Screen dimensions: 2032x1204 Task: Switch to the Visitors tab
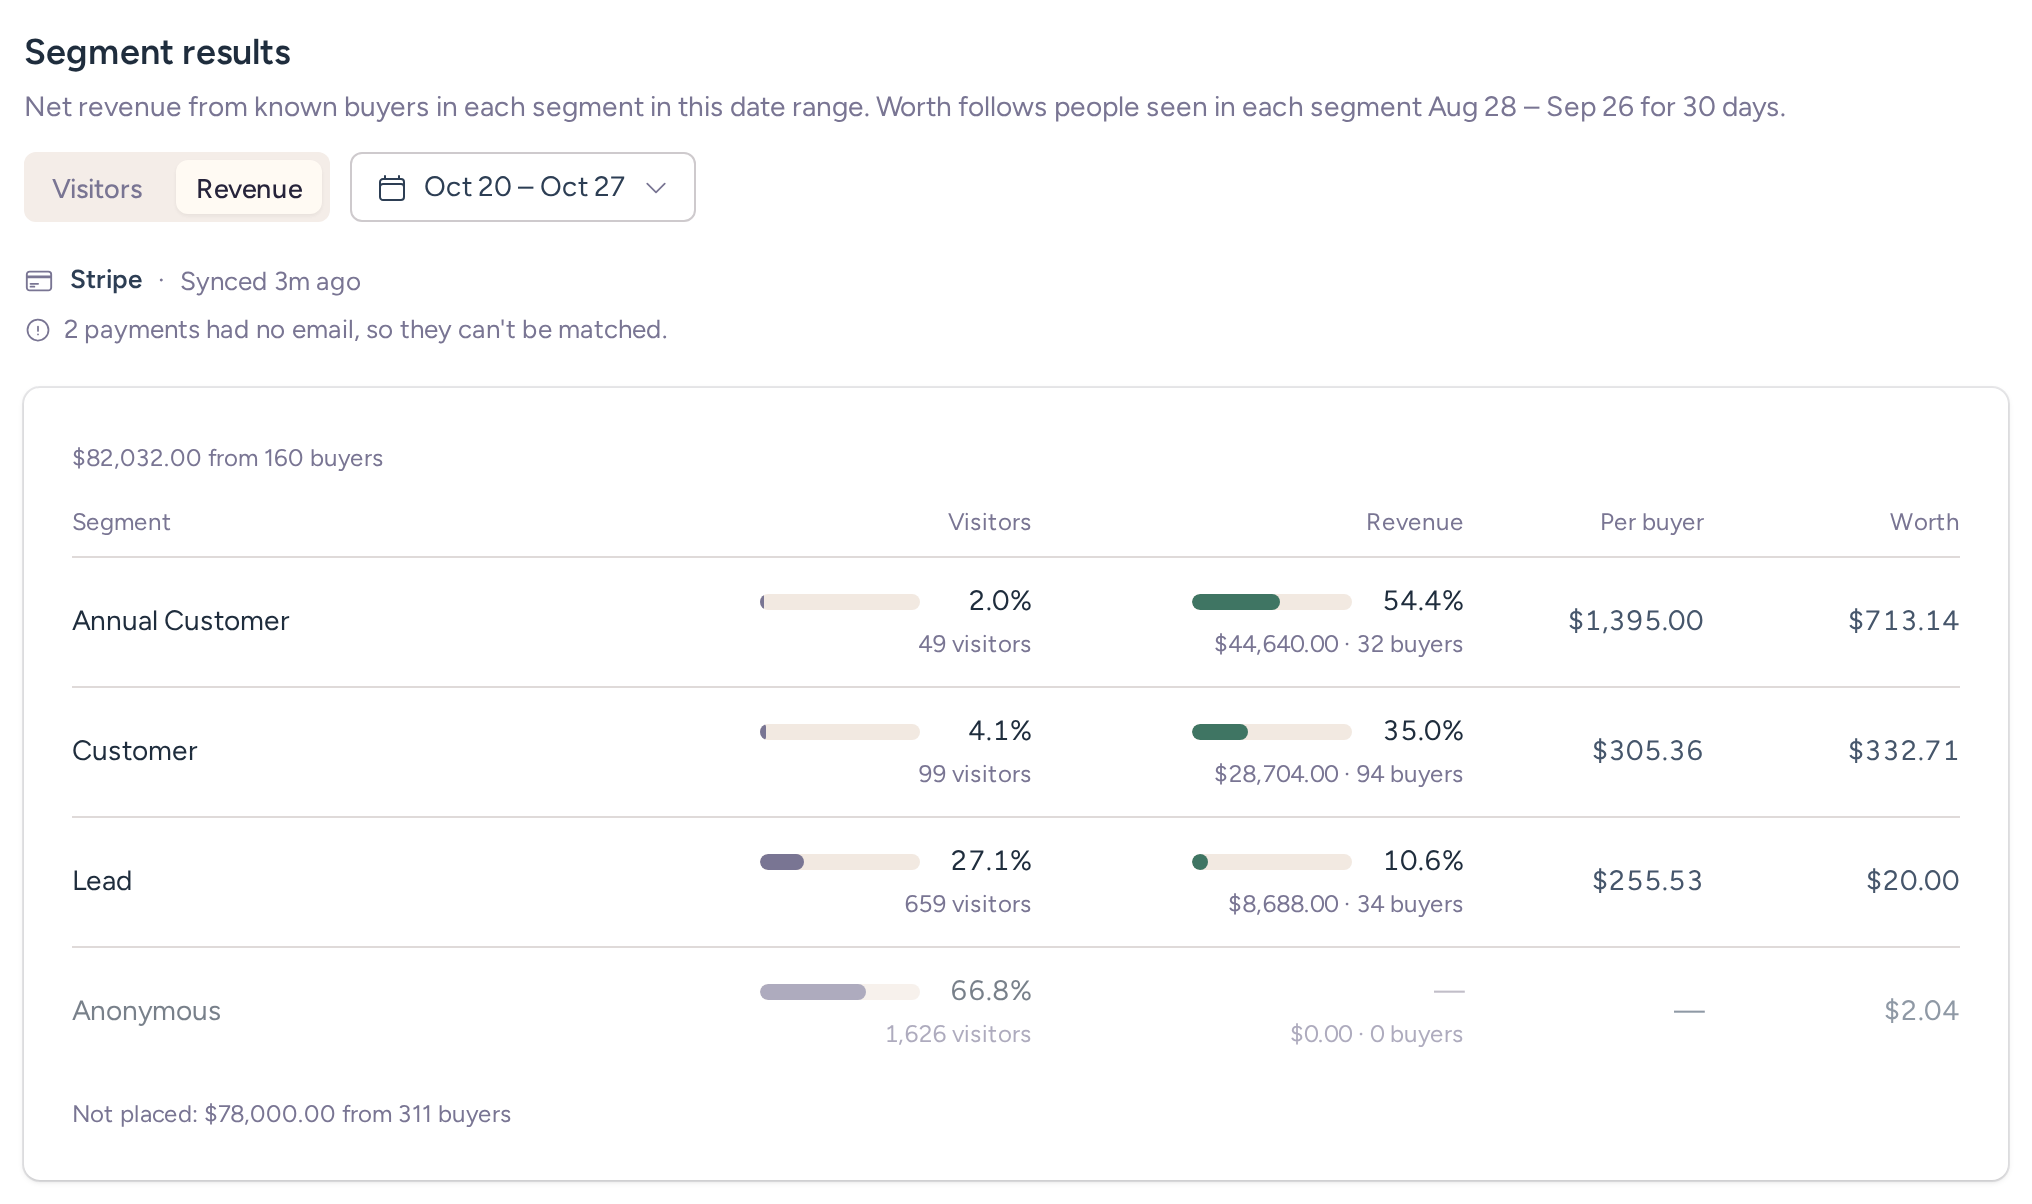97,188
